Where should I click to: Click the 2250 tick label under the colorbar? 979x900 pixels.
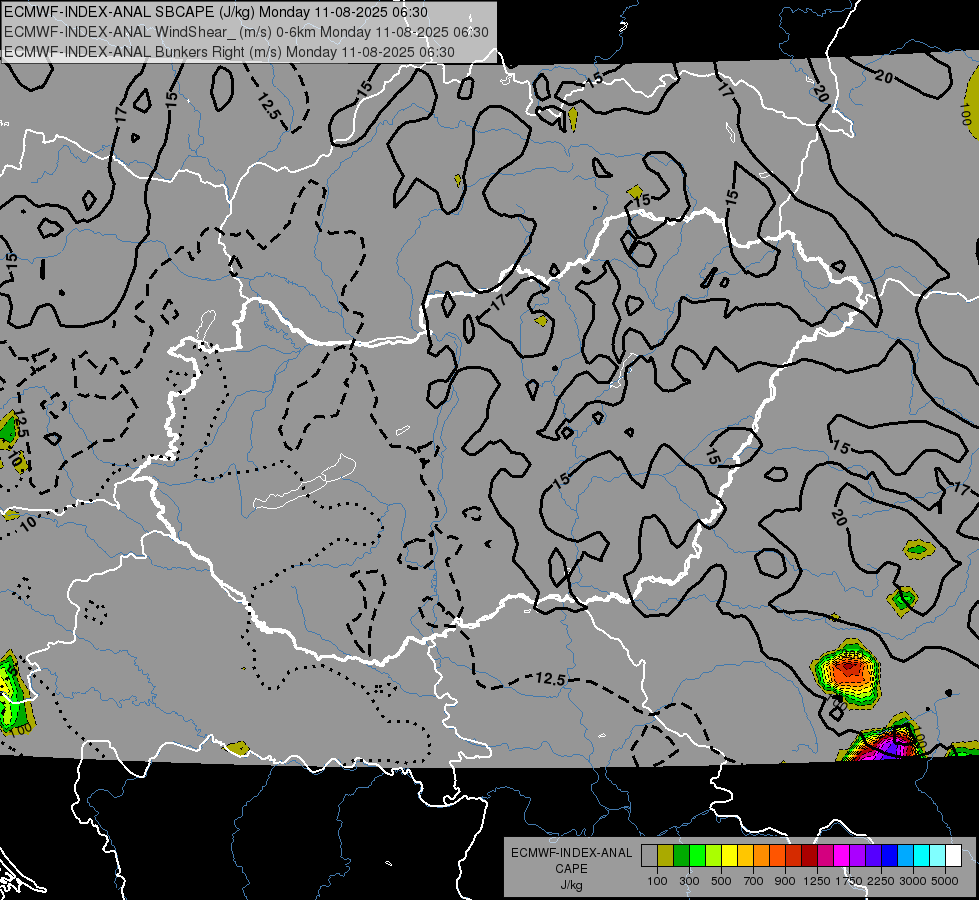point(880,881)
